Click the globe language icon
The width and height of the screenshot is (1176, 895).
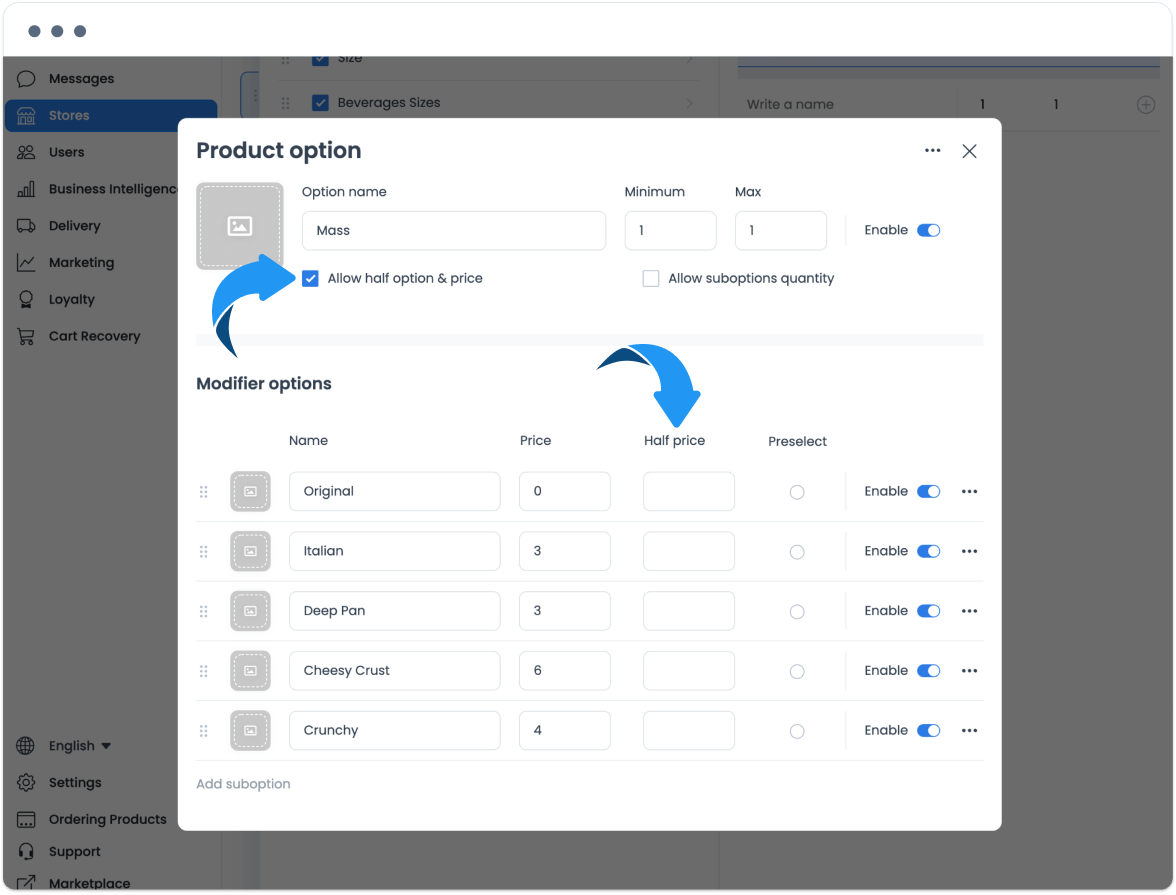(26, 746)
